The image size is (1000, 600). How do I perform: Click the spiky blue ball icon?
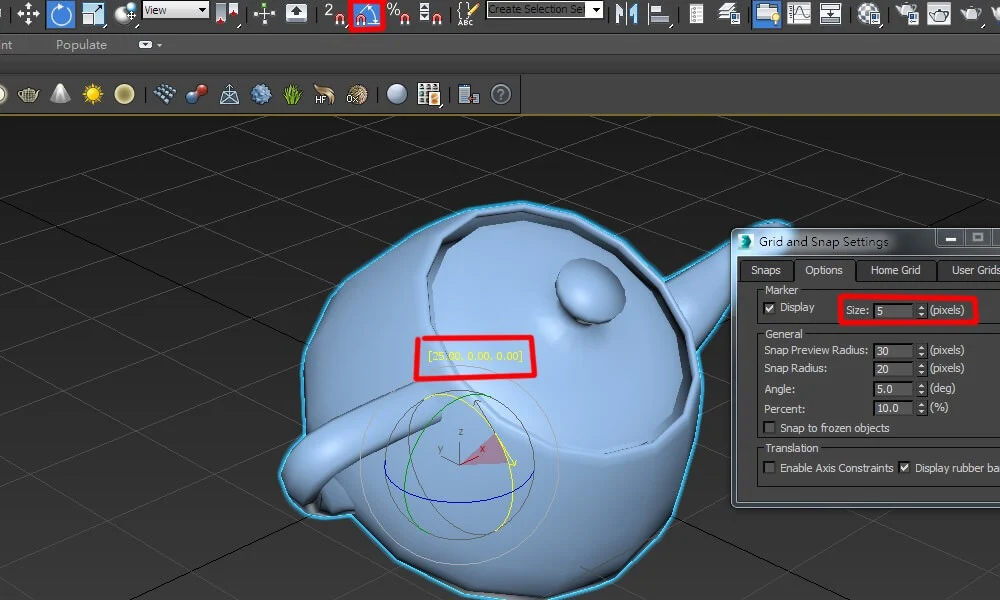pyautogui.click(x=261, y=94)
